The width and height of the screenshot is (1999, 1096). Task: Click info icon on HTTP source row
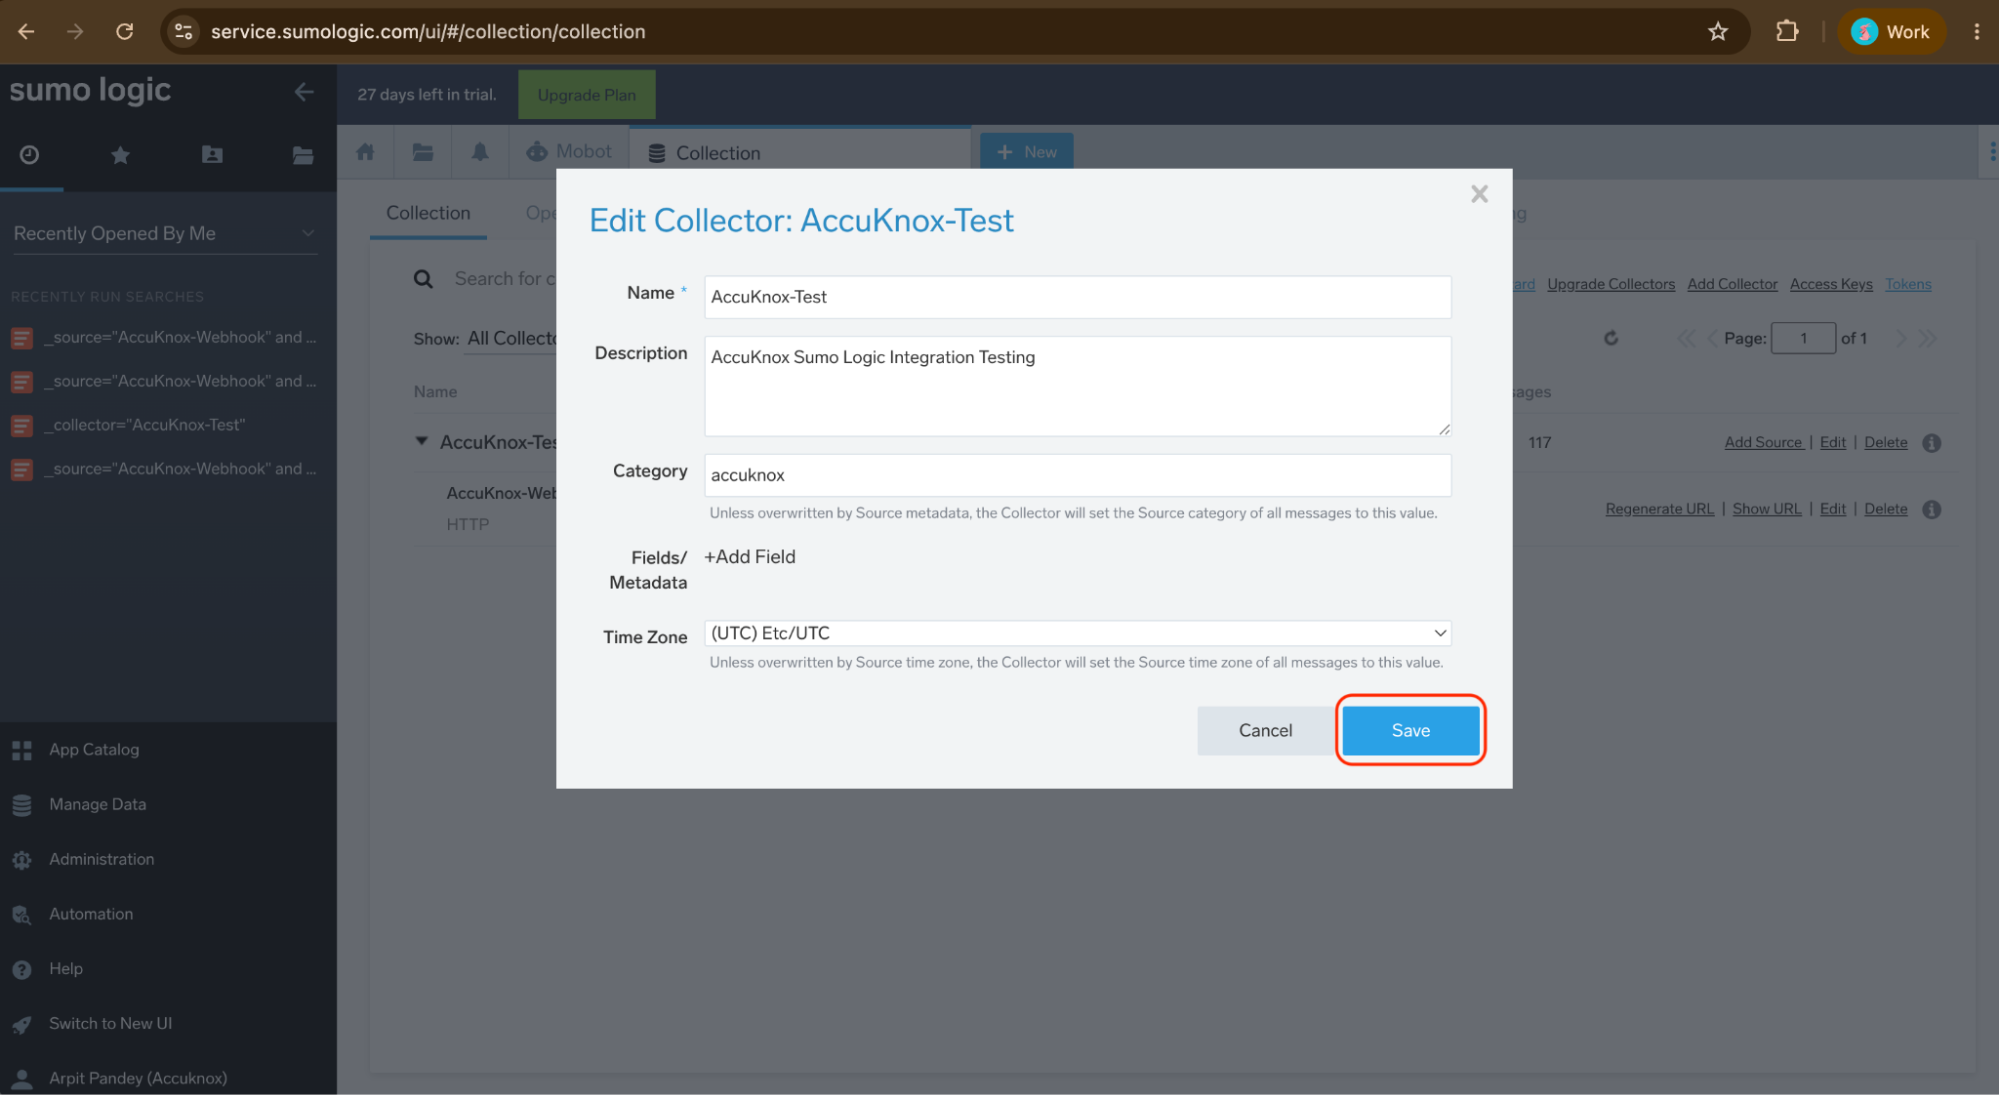pyautogui.click(x=1931, y=510)
